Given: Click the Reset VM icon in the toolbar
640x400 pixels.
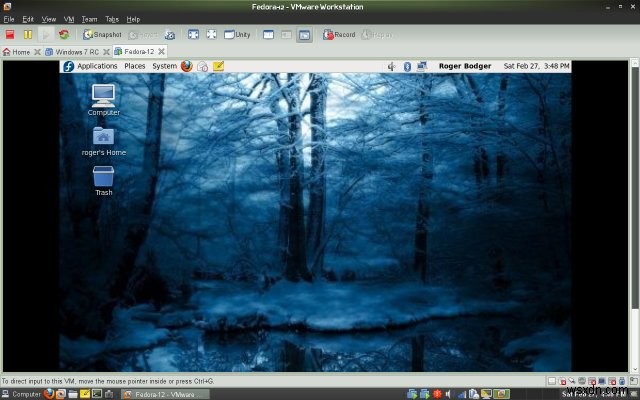Looking at the screenshot, I should [x=63, y=35].
